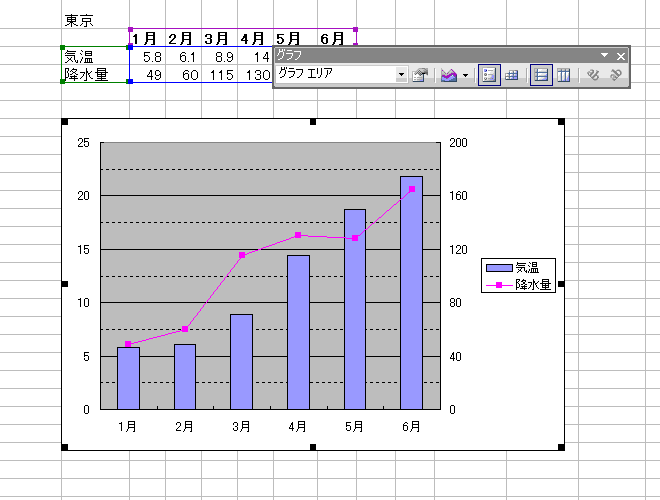Select the 6月 column header cell

(336, 38)
